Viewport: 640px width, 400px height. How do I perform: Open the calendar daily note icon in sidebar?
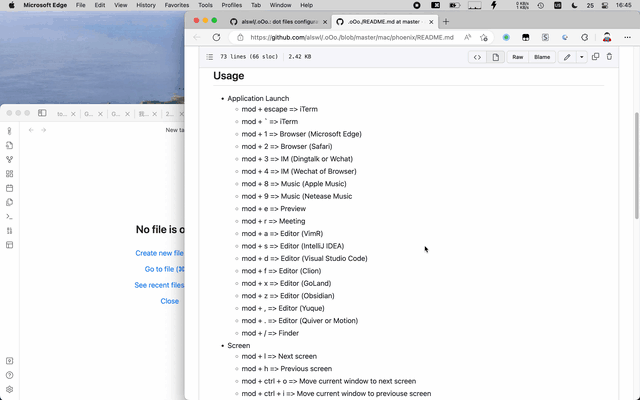point(10,188)
